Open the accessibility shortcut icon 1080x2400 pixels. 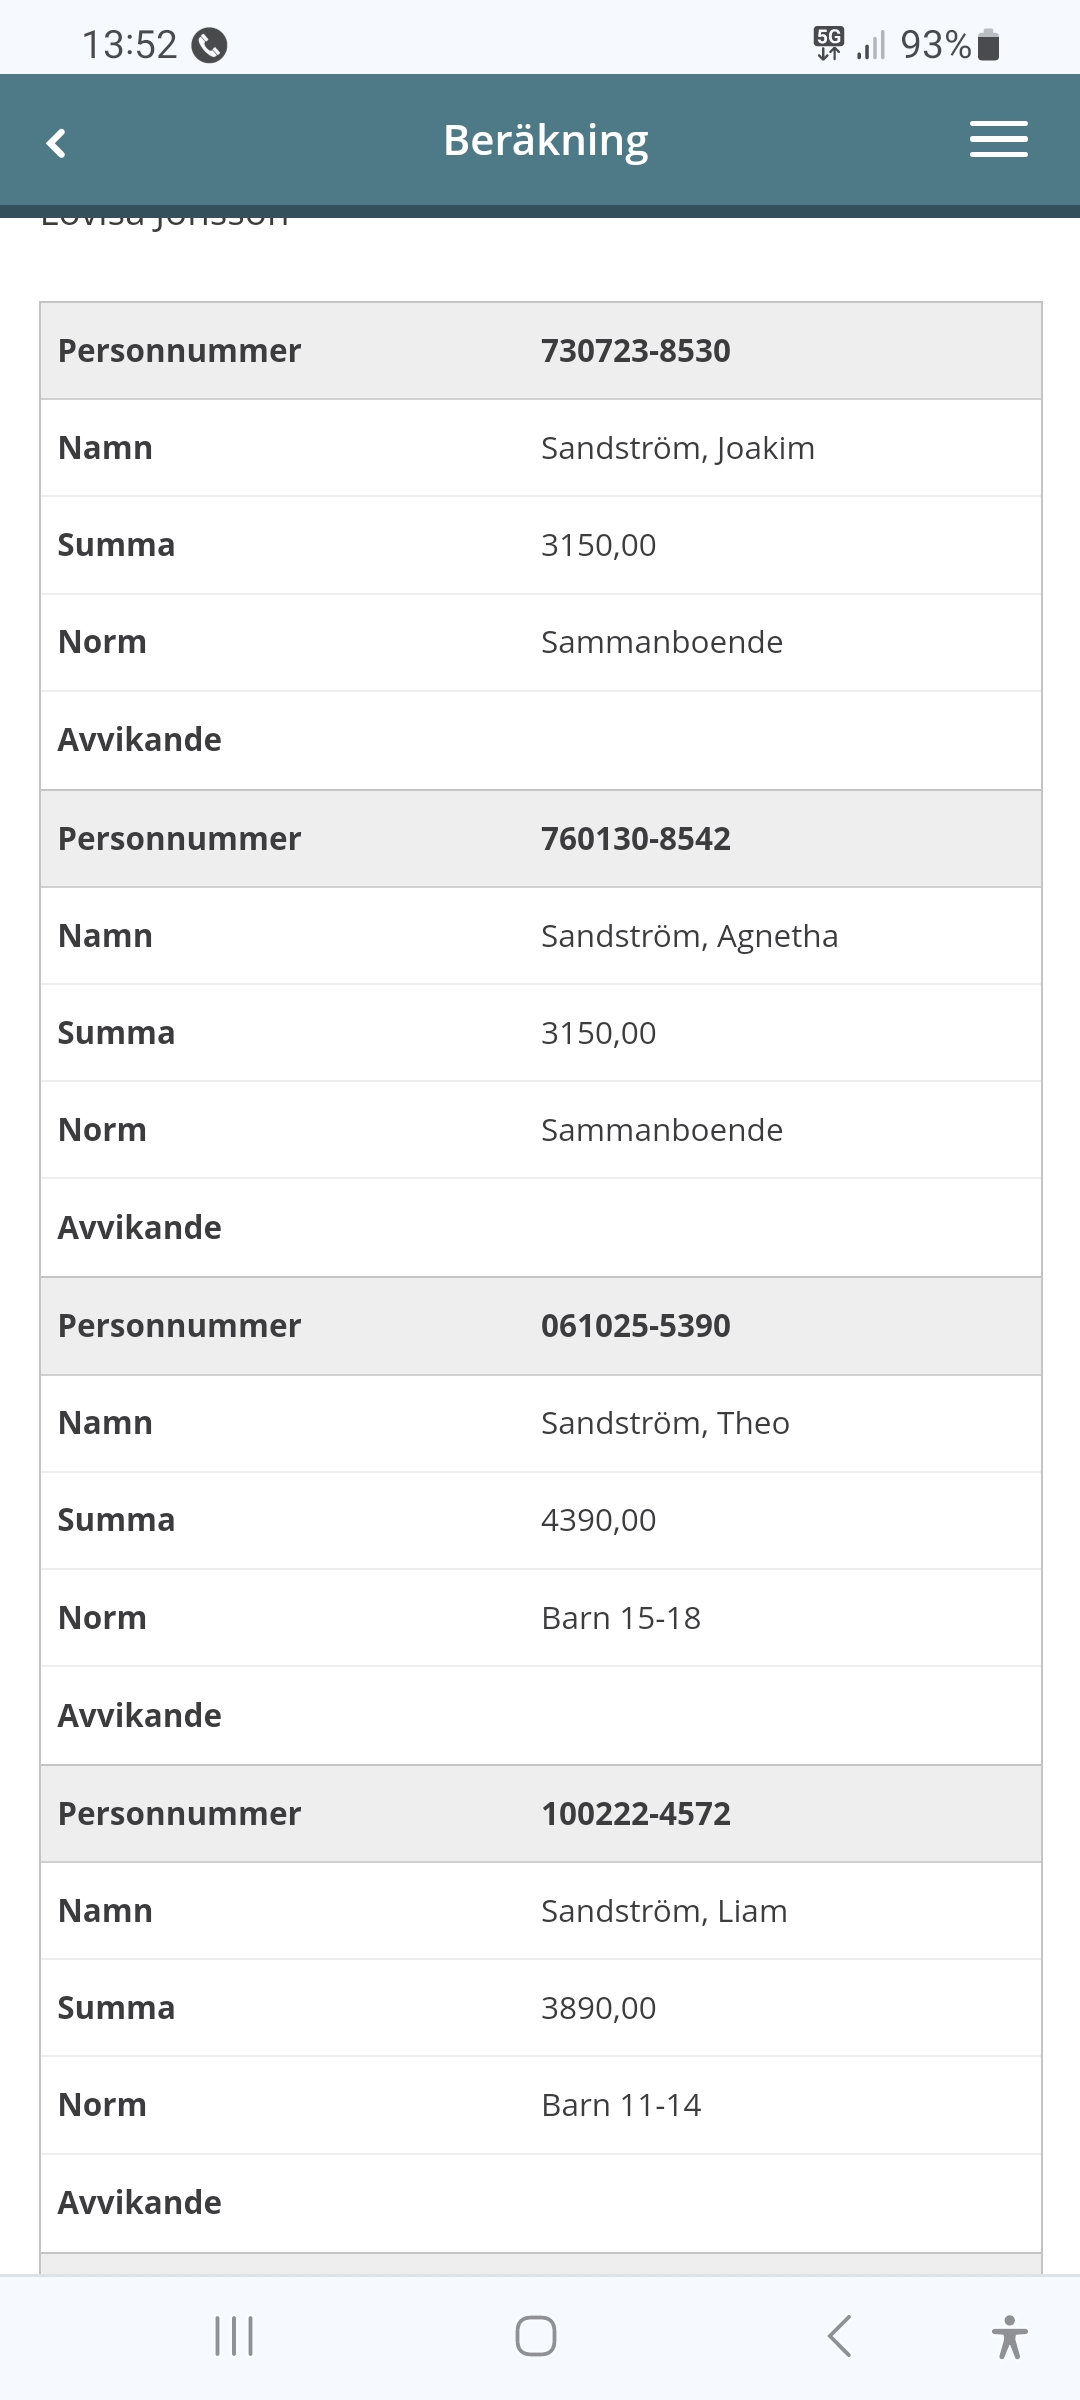click(x=1010, y=2336)
